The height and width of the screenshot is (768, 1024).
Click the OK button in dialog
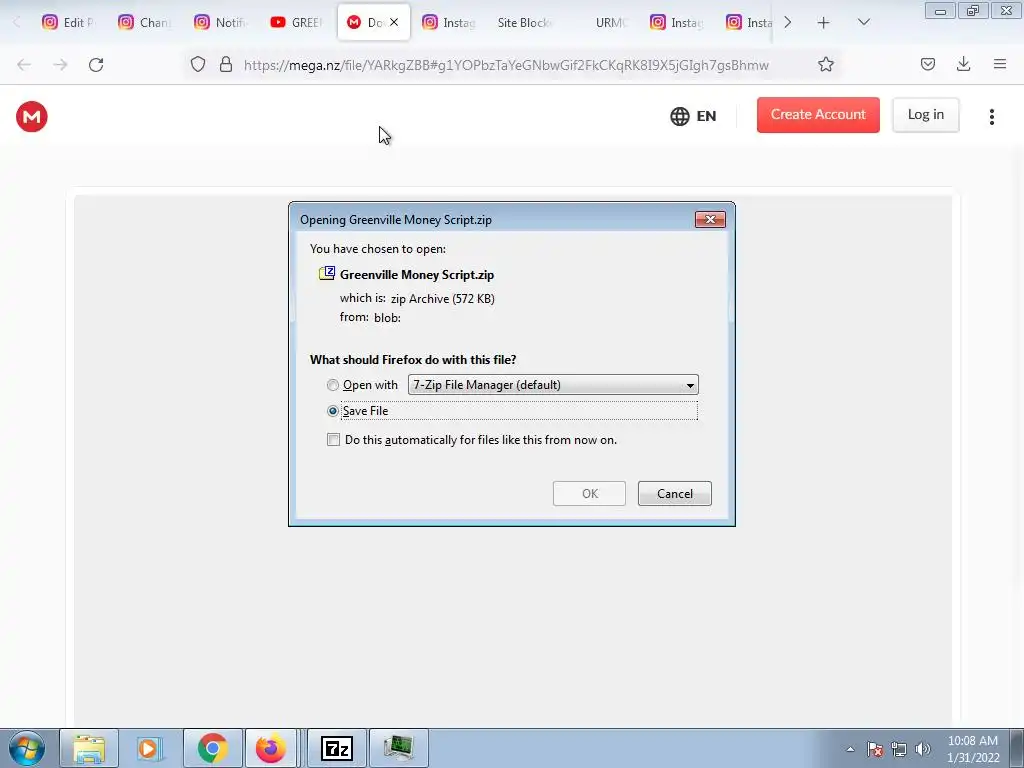[589, 494]
